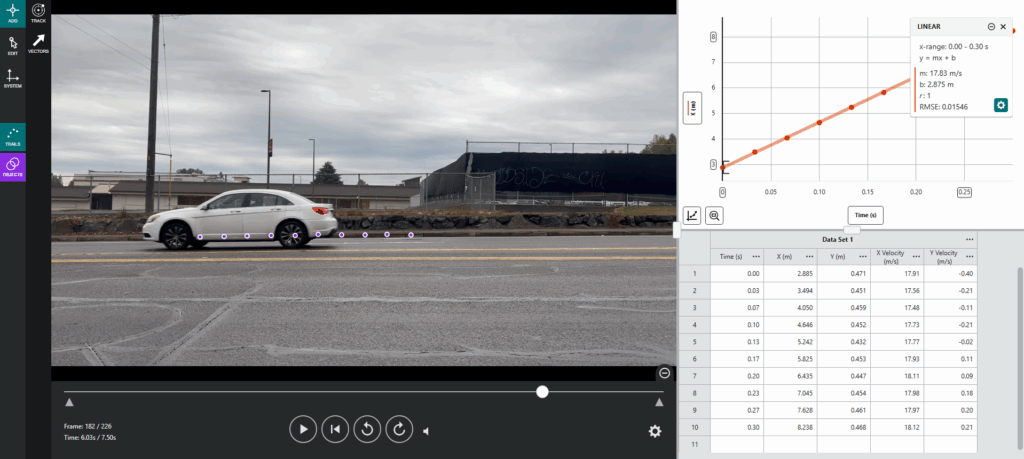Click the Time (s) axis label
1024x459 pixels.
point(864,215)
